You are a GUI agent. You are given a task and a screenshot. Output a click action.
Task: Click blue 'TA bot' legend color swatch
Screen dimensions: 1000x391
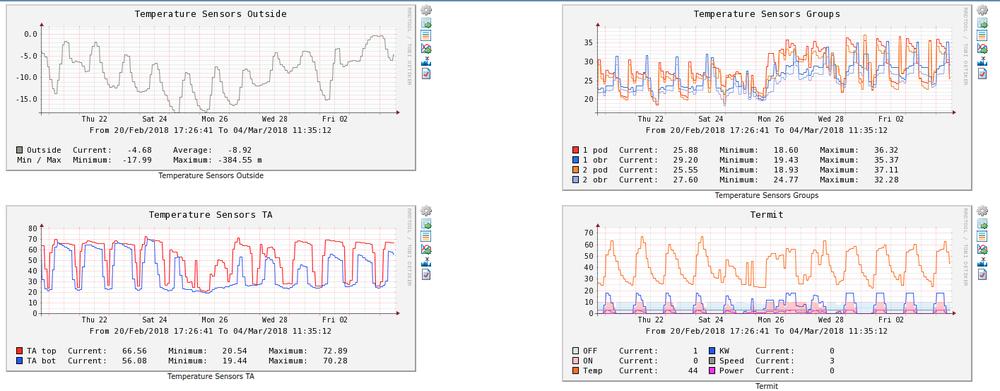(20, 360)
